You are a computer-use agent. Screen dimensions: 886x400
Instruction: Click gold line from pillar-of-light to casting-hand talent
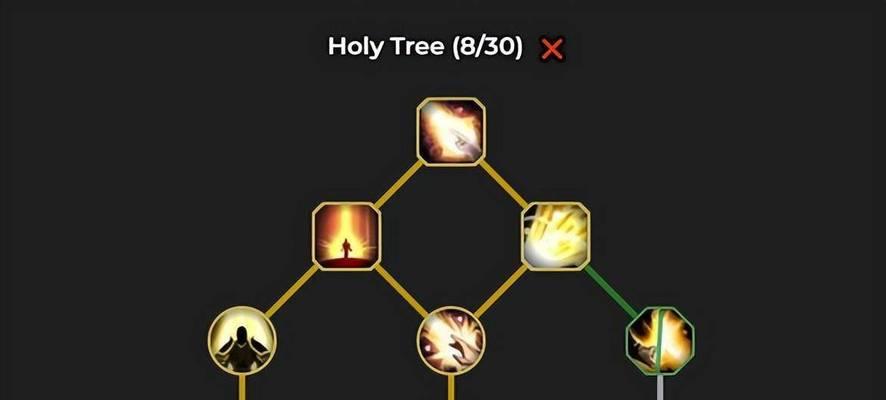pyautogui.click(x=401, y=290)
